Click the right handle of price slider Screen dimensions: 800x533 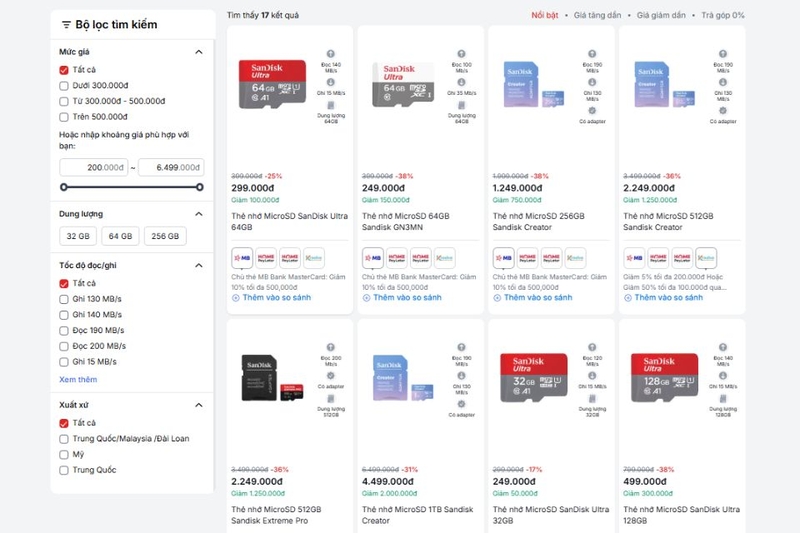tap(199, 187)
